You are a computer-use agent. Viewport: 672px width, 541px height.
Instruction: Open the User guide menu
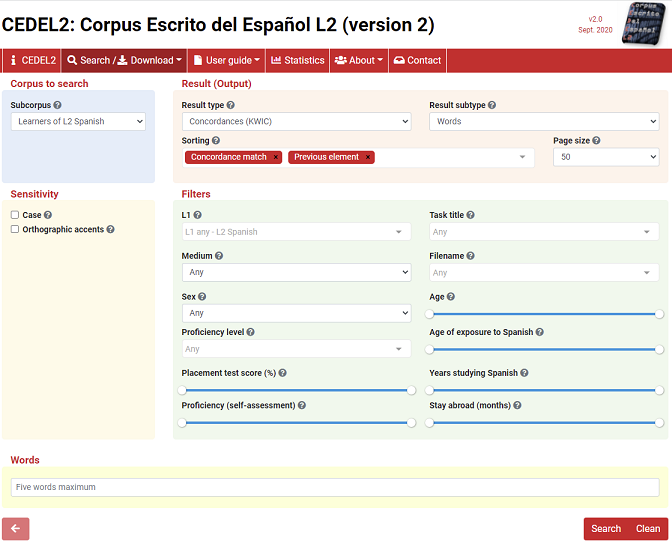click(226, 60)
